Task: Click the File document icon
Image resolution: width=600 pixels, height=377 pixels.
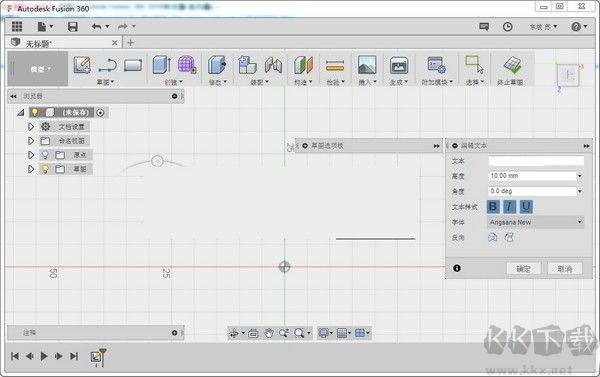Action: click(x=42, y=26)
